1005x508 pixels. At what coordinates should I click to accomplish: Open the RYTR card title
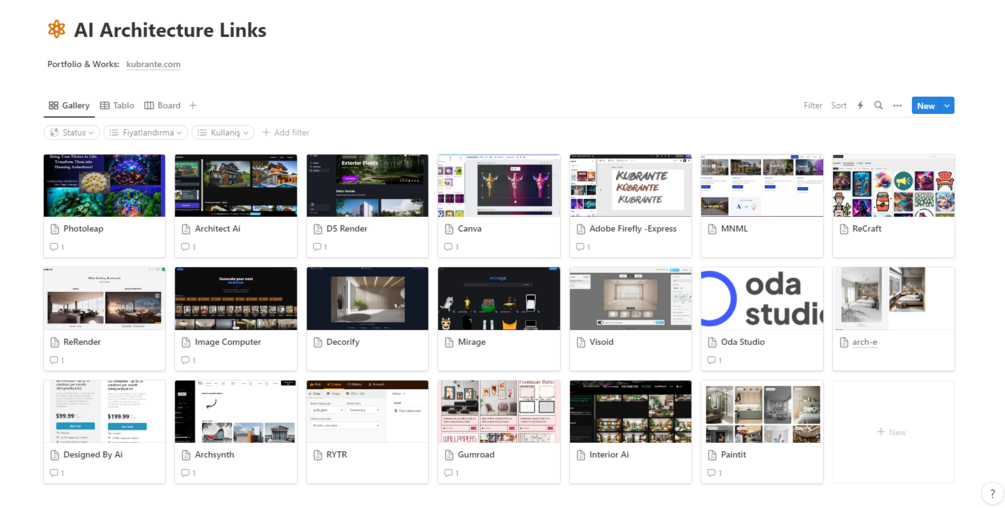336,455
